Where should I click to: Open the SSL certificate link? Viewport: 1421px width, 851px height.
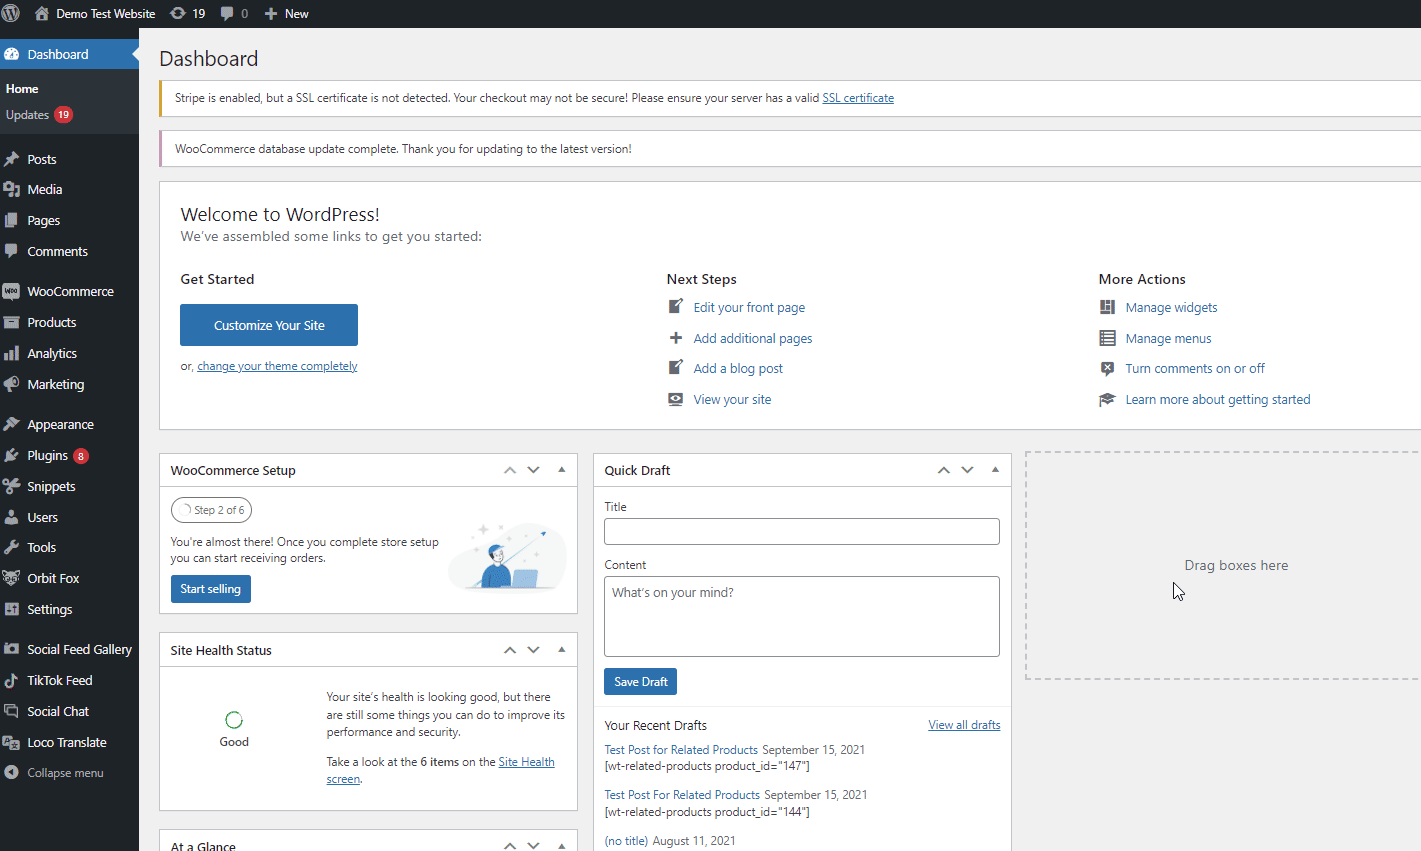(858, 98)
